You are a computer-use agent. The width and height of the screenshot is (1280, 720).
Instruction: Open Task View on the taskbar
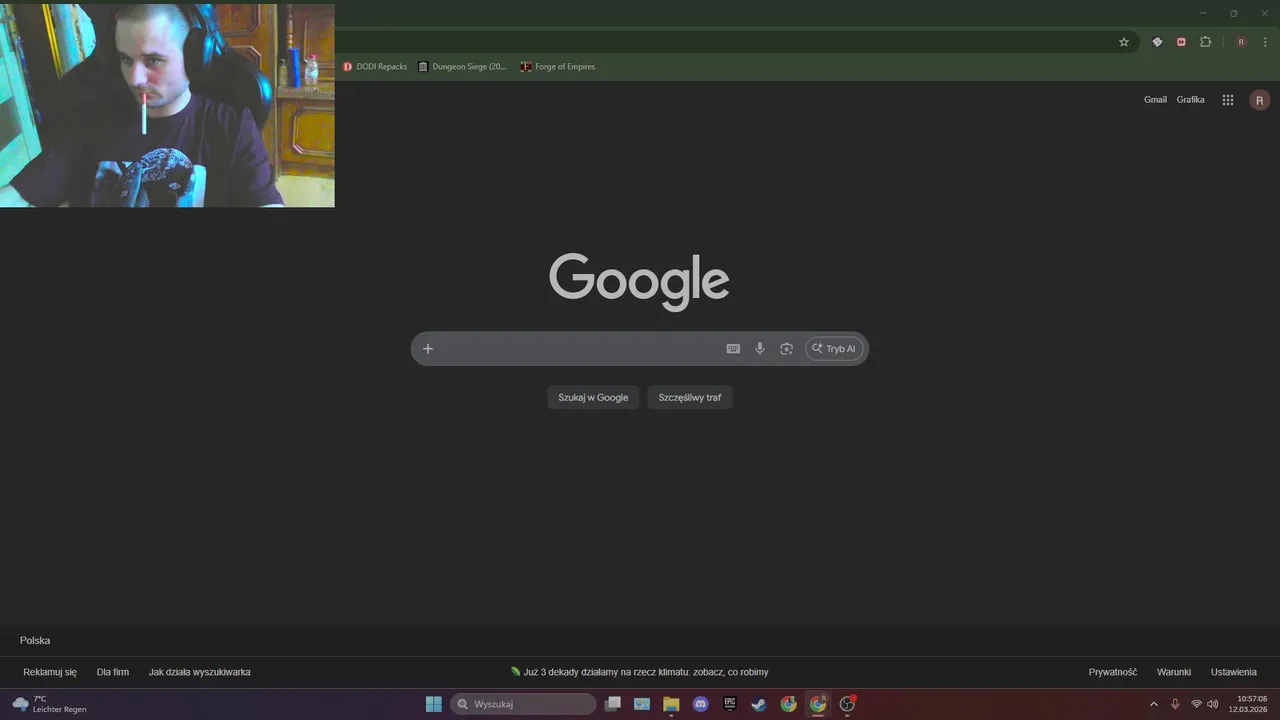[x=613, y=704]
